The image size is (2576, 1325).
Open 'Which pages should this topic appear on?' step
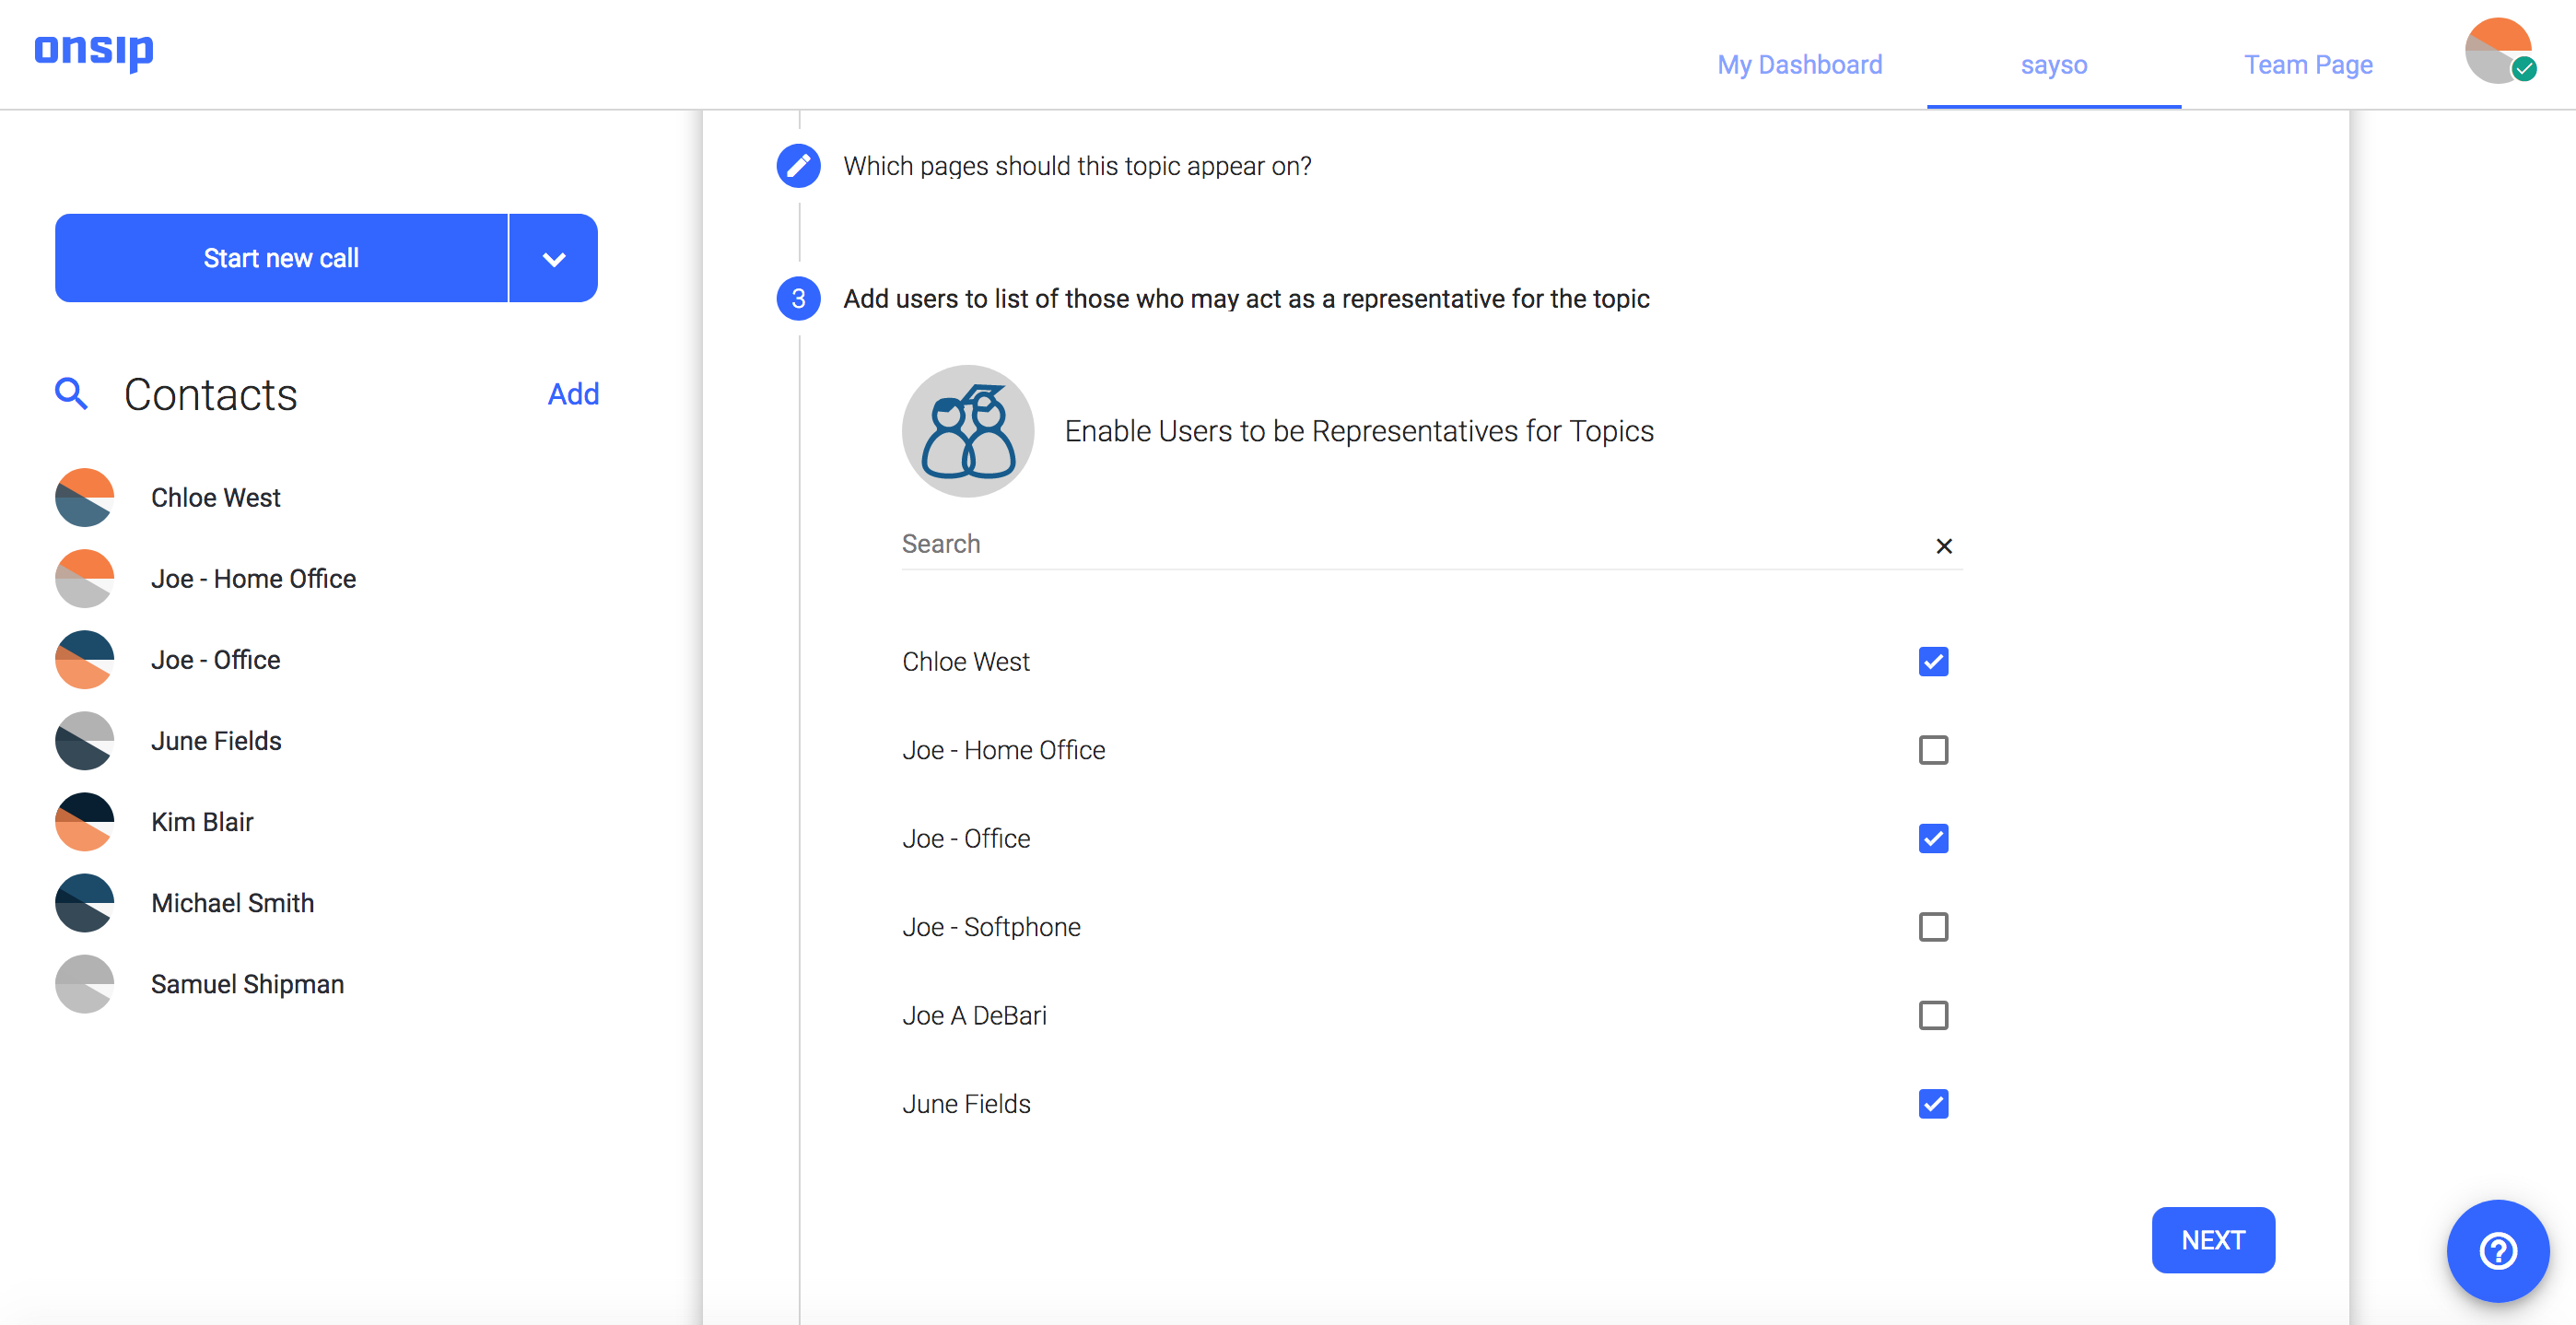1076,166
